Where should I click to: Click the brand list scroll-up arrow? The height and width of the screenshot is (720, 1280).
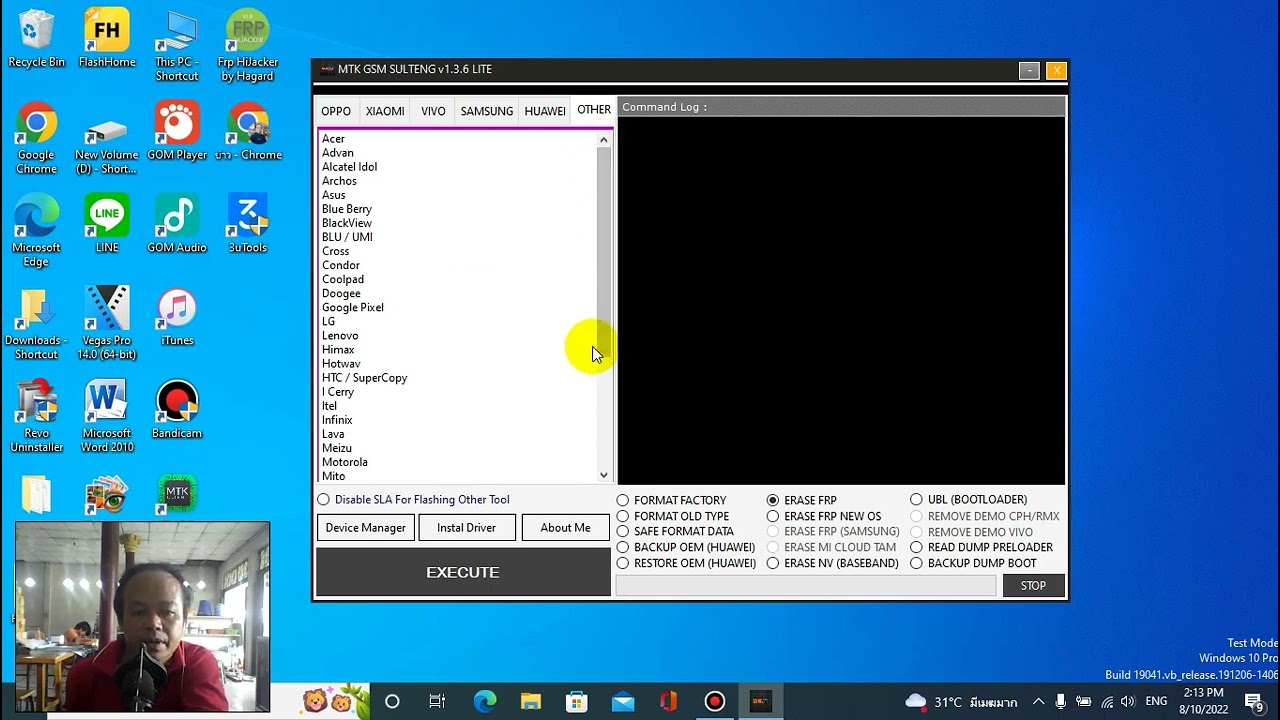click(x=604, y=140)
